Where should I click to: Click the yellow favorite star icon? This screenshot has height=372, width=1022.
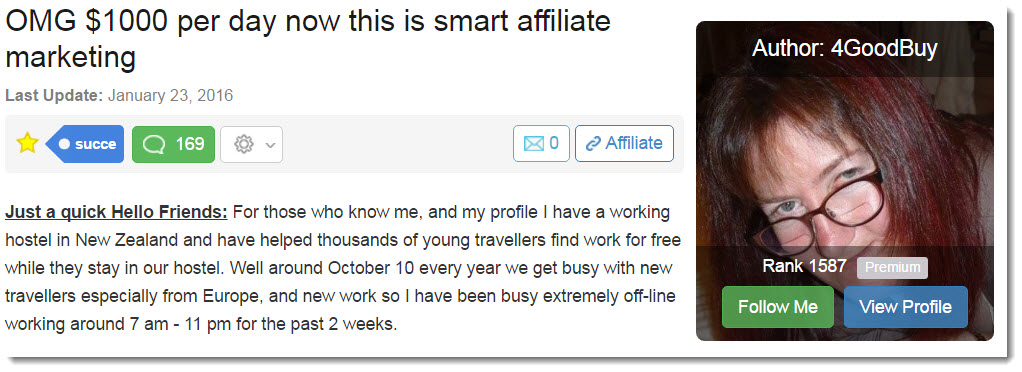(x=27, y=143)
